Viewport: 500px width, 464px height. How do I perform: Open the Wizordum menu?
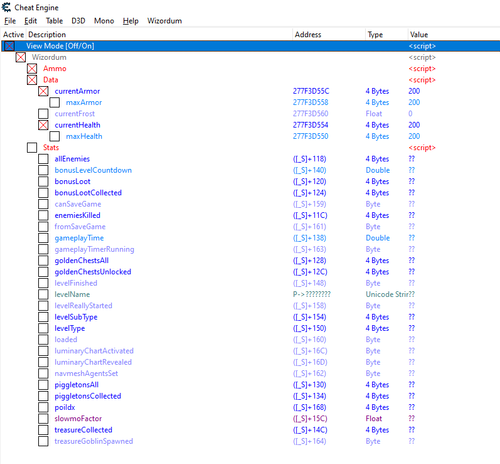[165, 21]
